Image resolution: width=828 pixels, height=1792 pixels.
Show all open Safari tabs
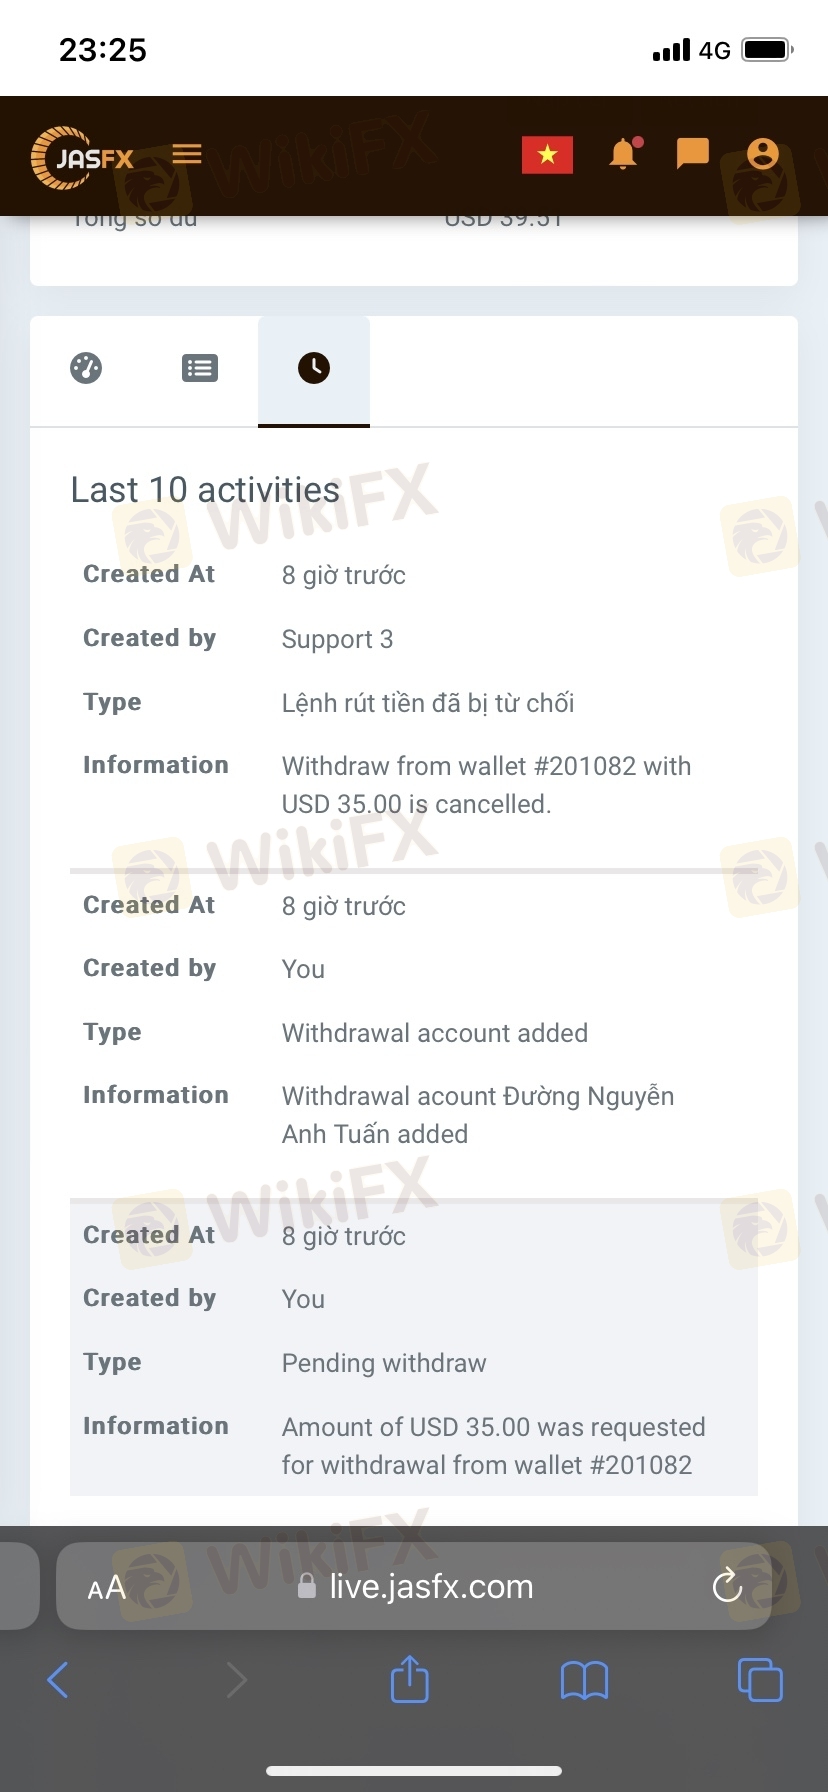760,1680
